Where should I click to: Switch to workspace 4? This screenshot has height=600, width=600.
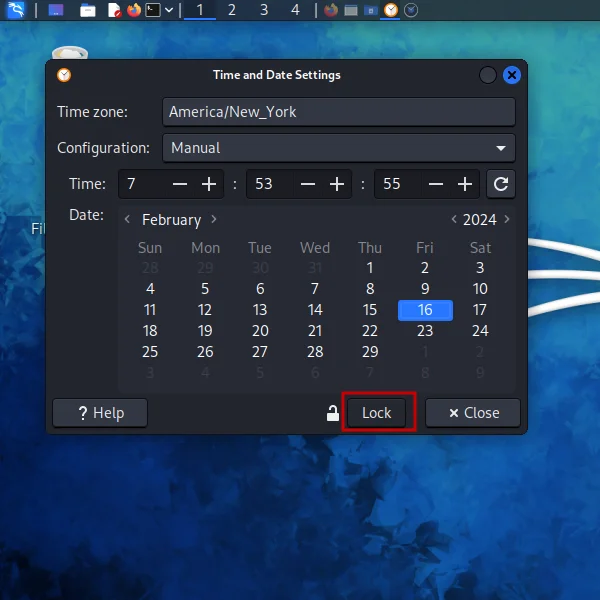point(295,10)
